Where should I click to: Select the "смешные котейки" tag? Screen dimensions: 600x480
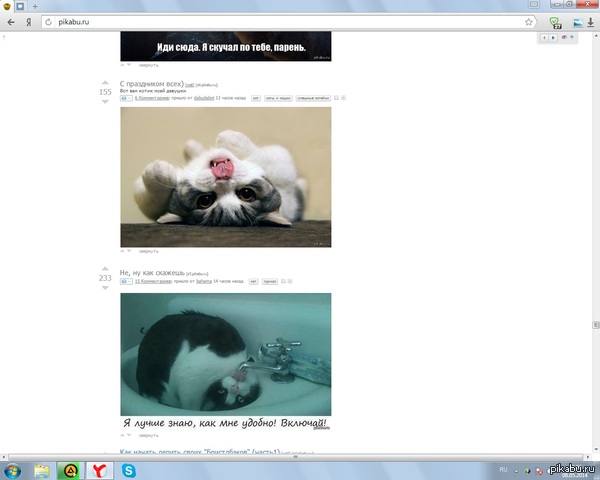pyautogui.click(x=314, y=98)
